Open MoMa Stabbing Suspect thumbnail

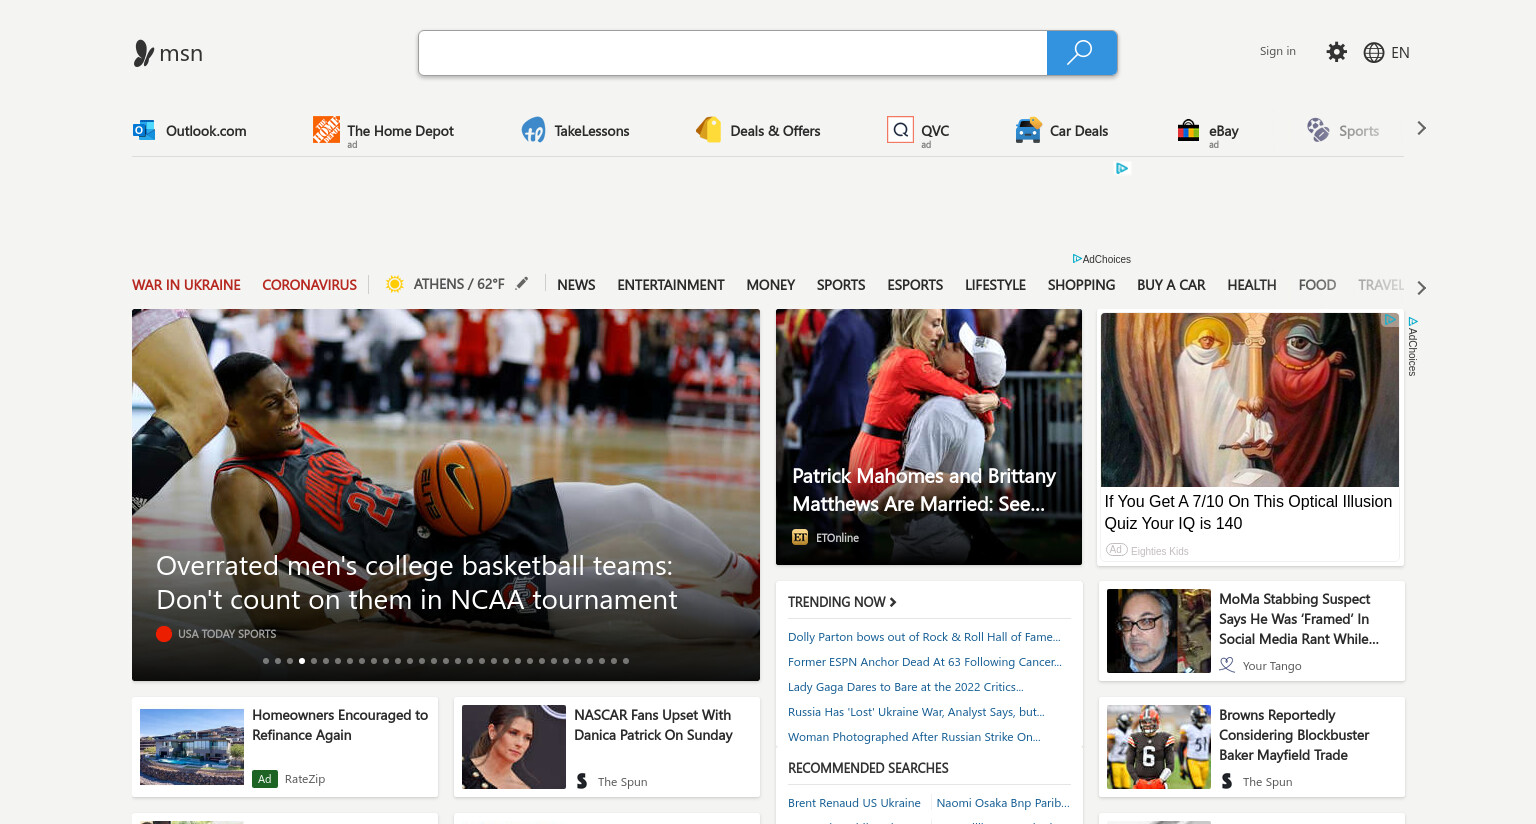(1159, 631)
